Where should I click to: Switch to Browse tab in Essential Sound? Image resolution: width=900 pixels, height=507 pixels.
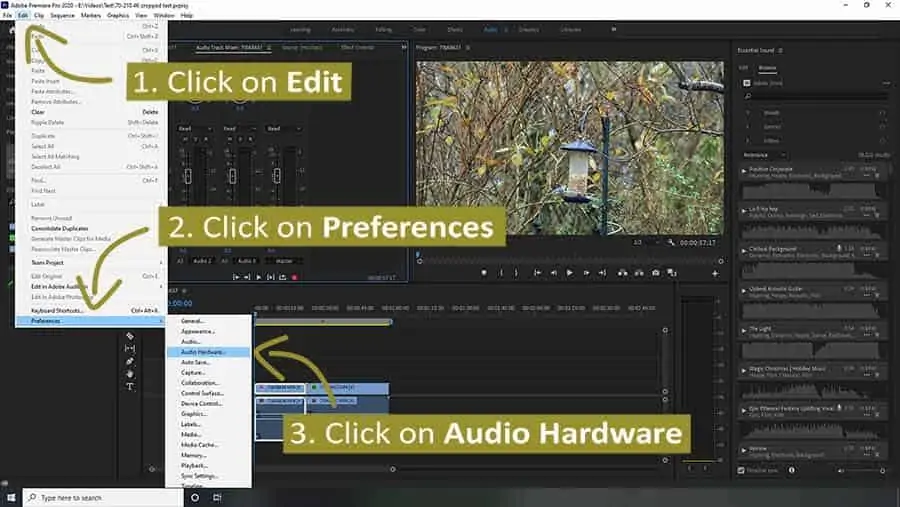click(x=767, y=68)
